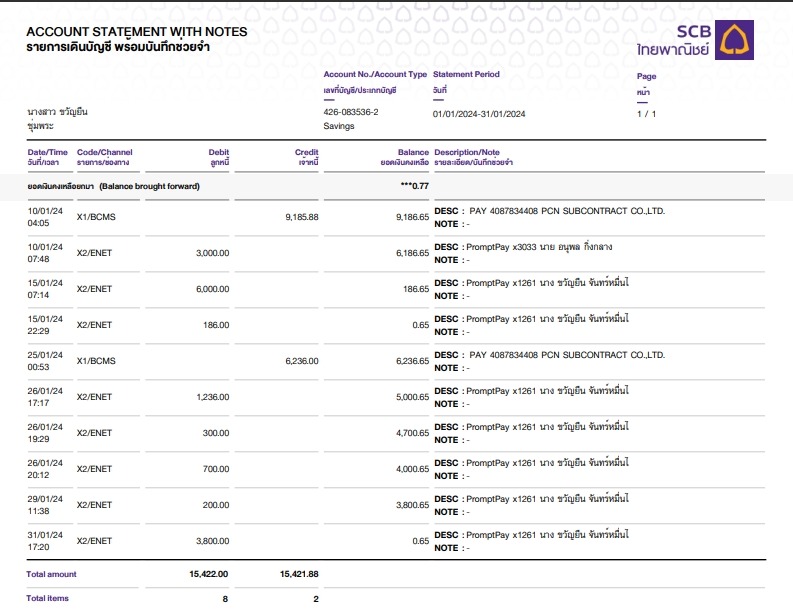Click the Balance column header

[413, 152]
